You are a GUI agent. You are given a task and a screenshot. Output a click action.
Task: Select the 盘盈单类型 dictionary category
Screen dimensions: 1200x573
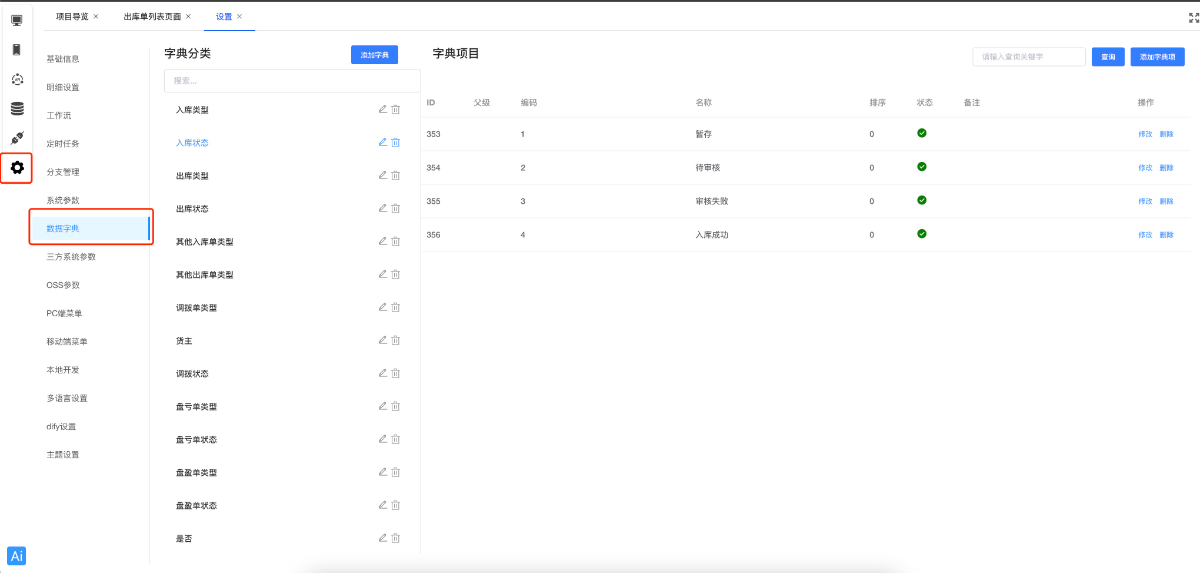point(196,473)
